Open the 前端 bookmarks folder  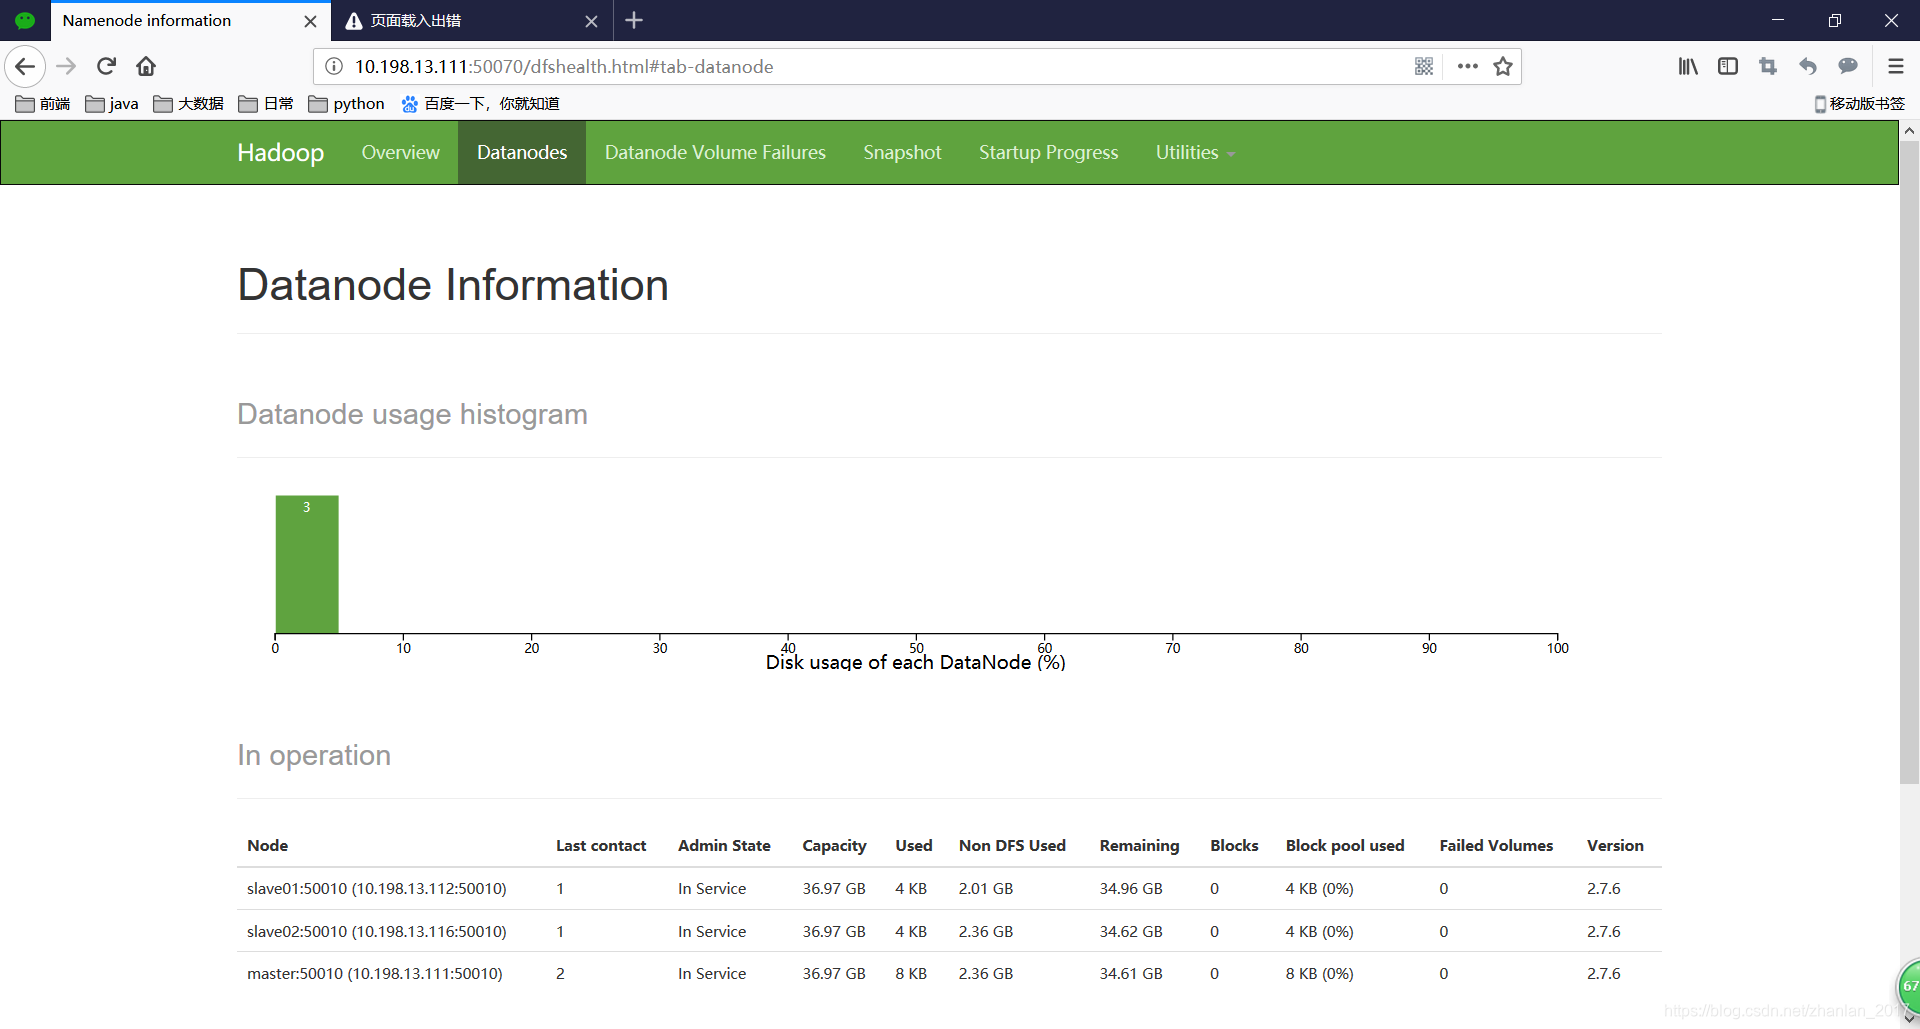pos(42,104)
